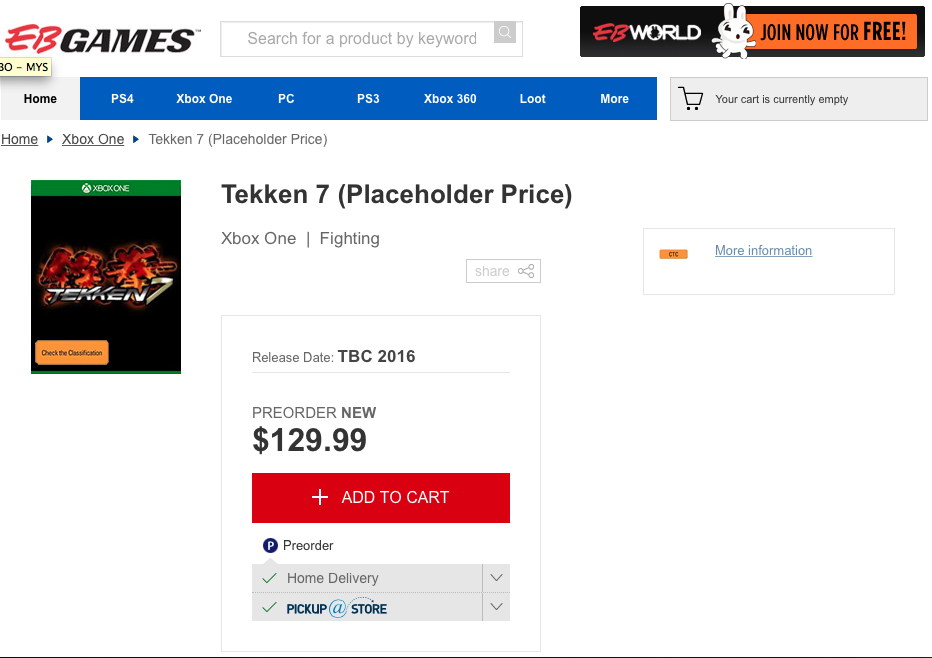The height and width of the screenshot is (658, 932).
Task: Open the More information link
Action: point(763,250)
